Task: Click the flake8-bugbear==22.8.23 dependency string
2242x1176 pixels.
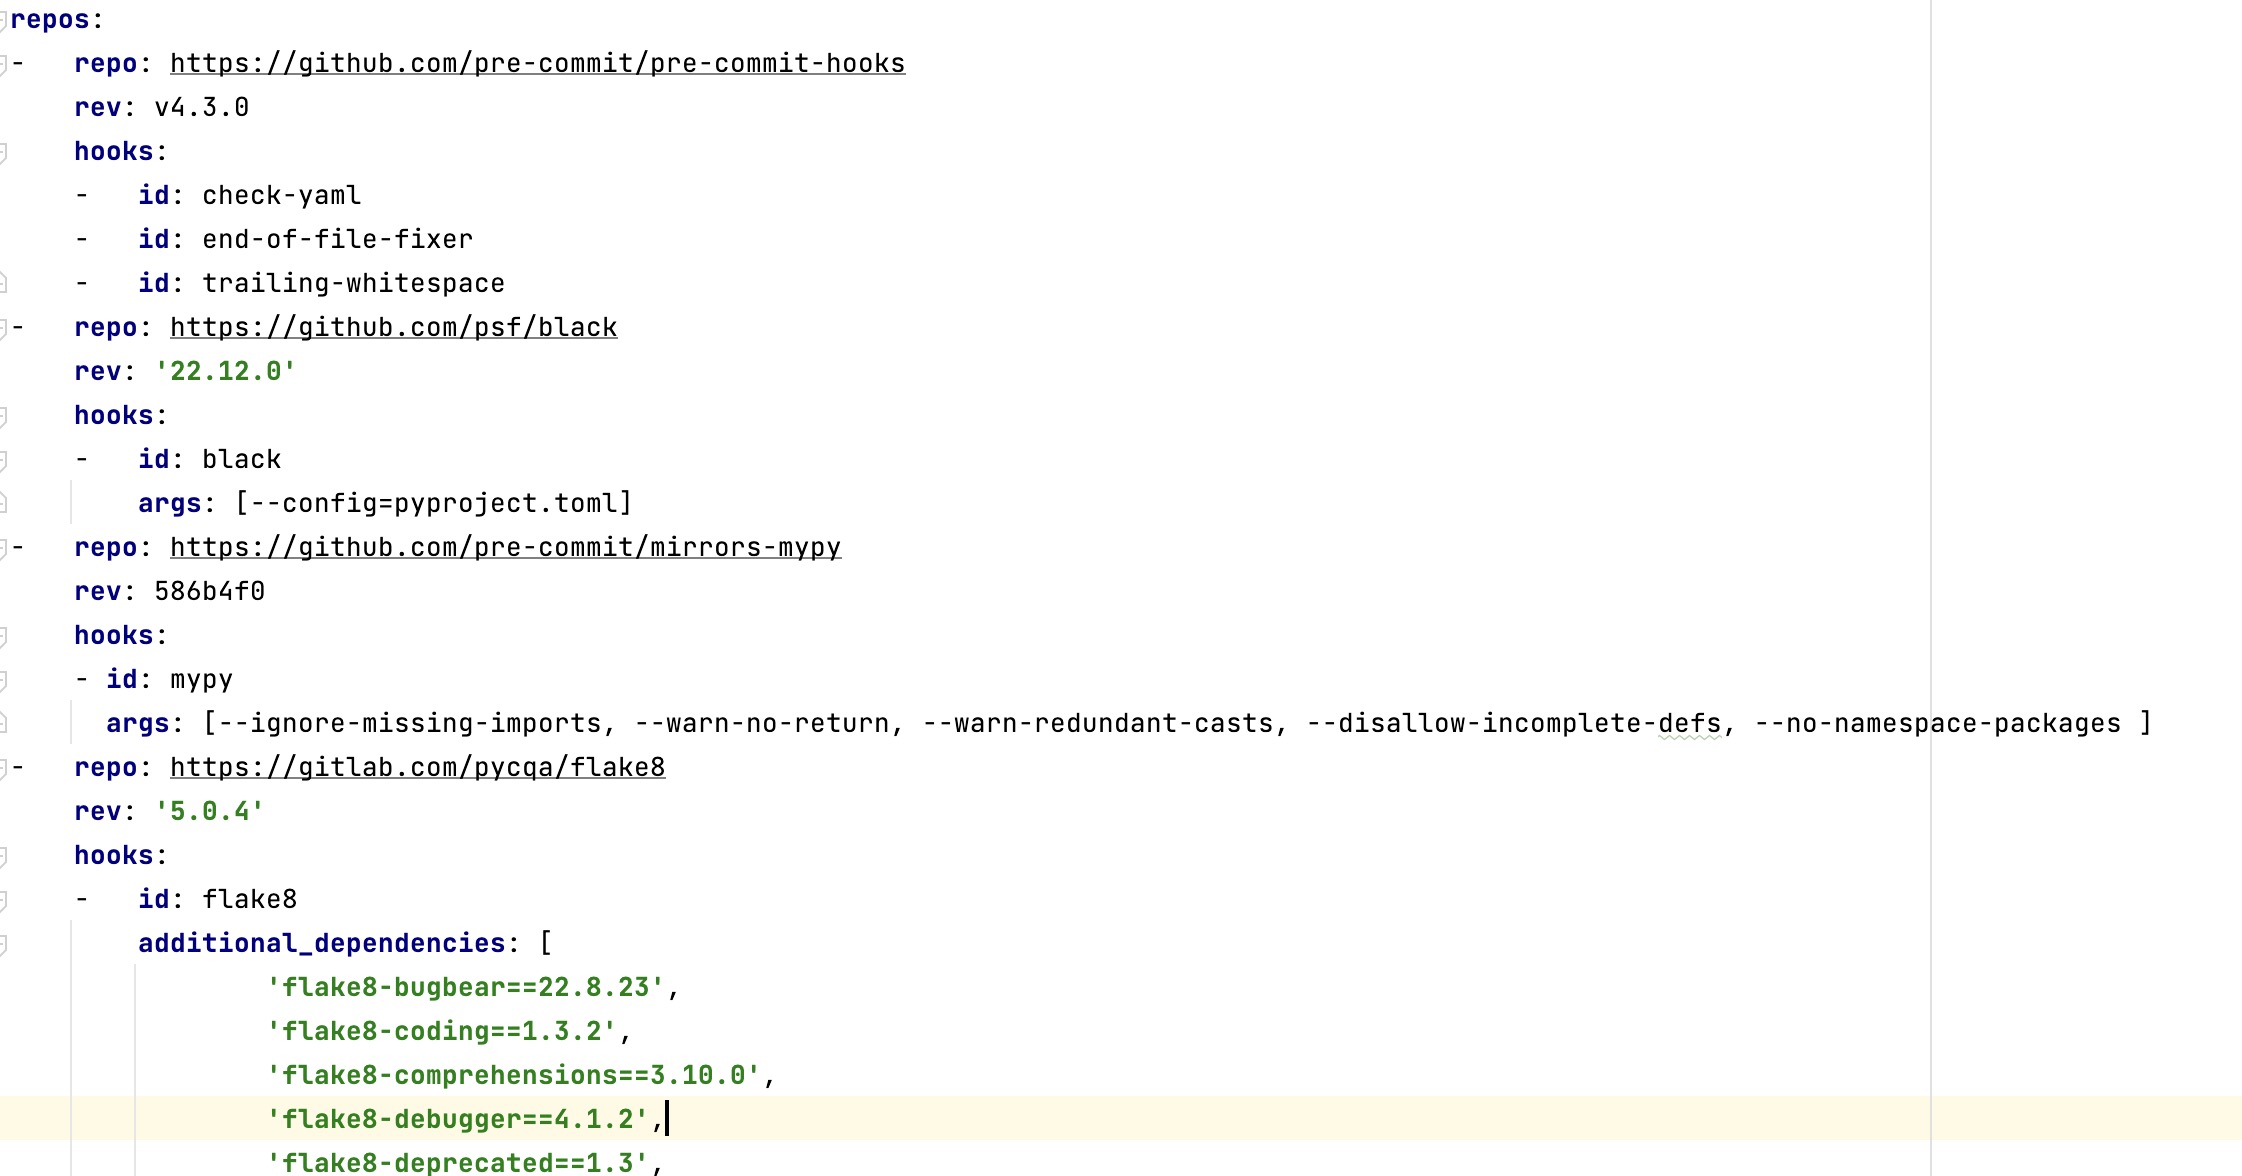Action: click(465, 988)
